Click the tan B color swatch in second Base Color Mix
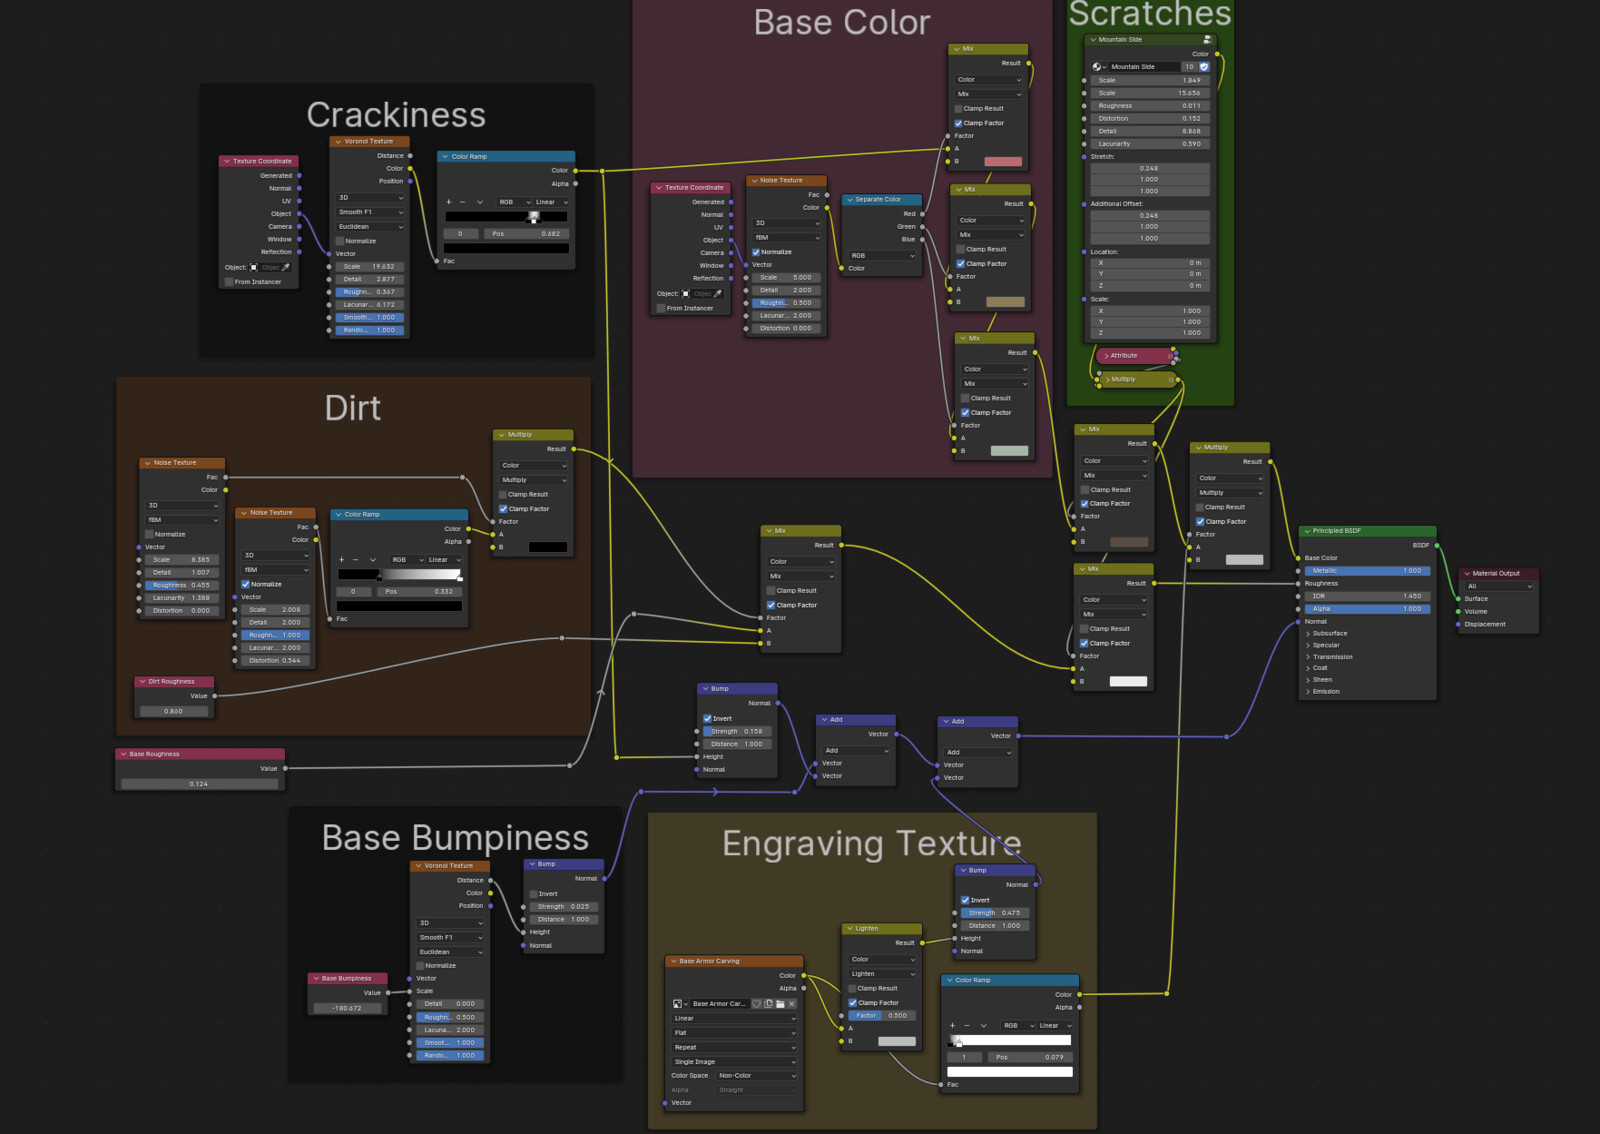 point(1005,302)
